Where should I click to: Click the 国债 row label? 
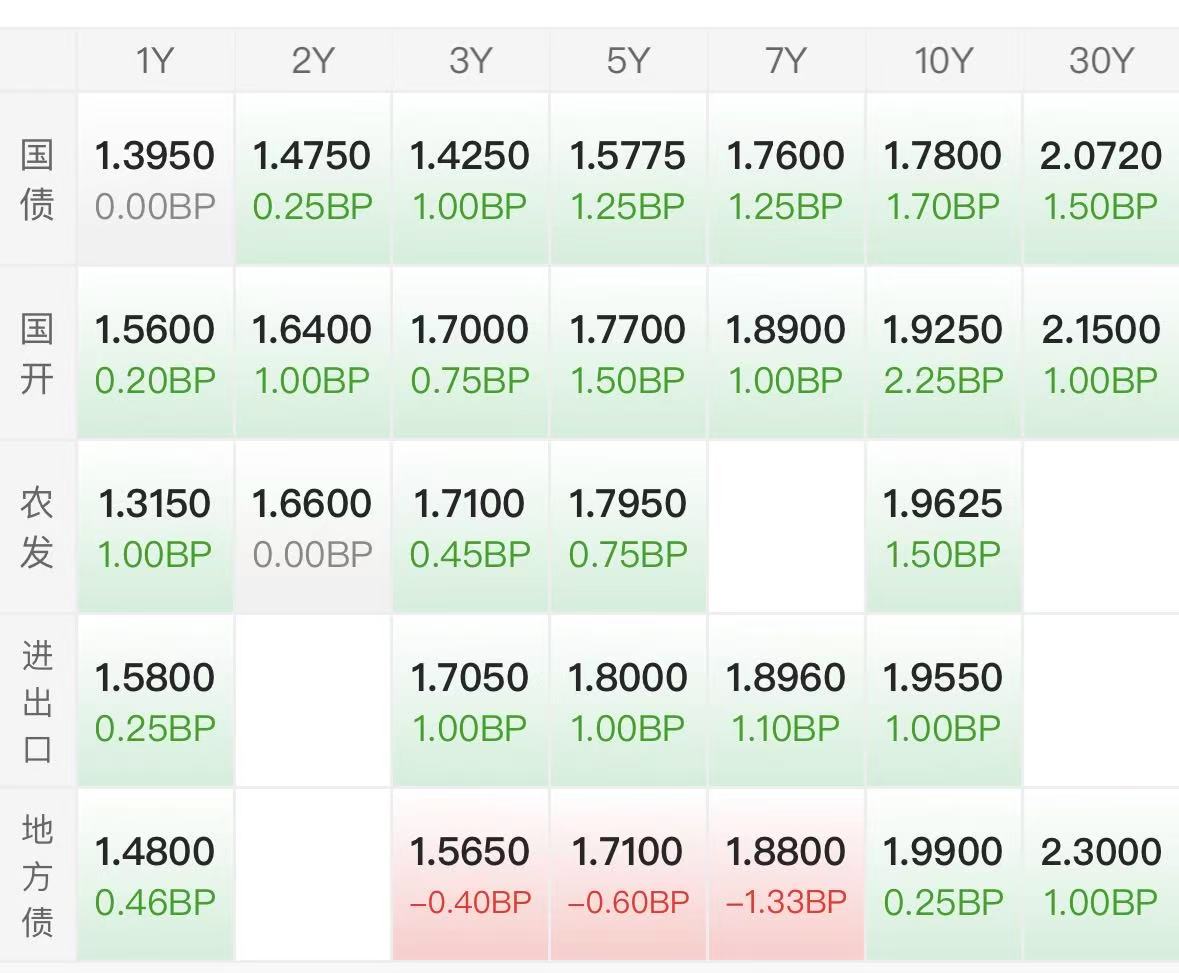click(x=37, y=179)
